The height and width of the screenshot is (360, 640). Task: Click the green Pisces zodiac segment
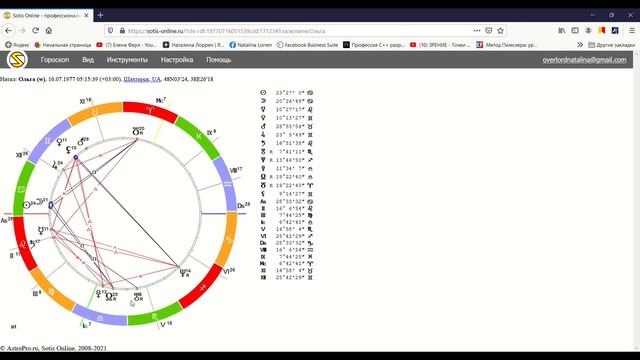point(198,137)
